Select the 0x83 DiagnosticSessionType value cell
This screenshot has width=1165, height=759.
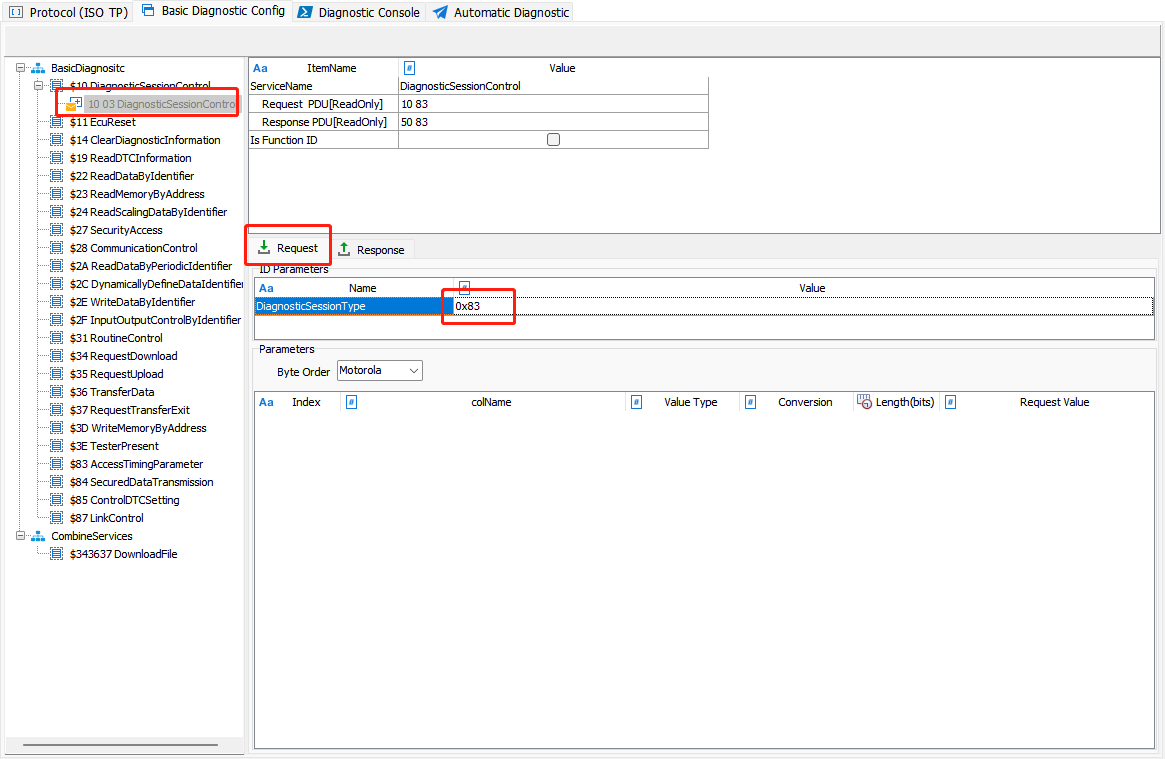click(x=478, y=305)
